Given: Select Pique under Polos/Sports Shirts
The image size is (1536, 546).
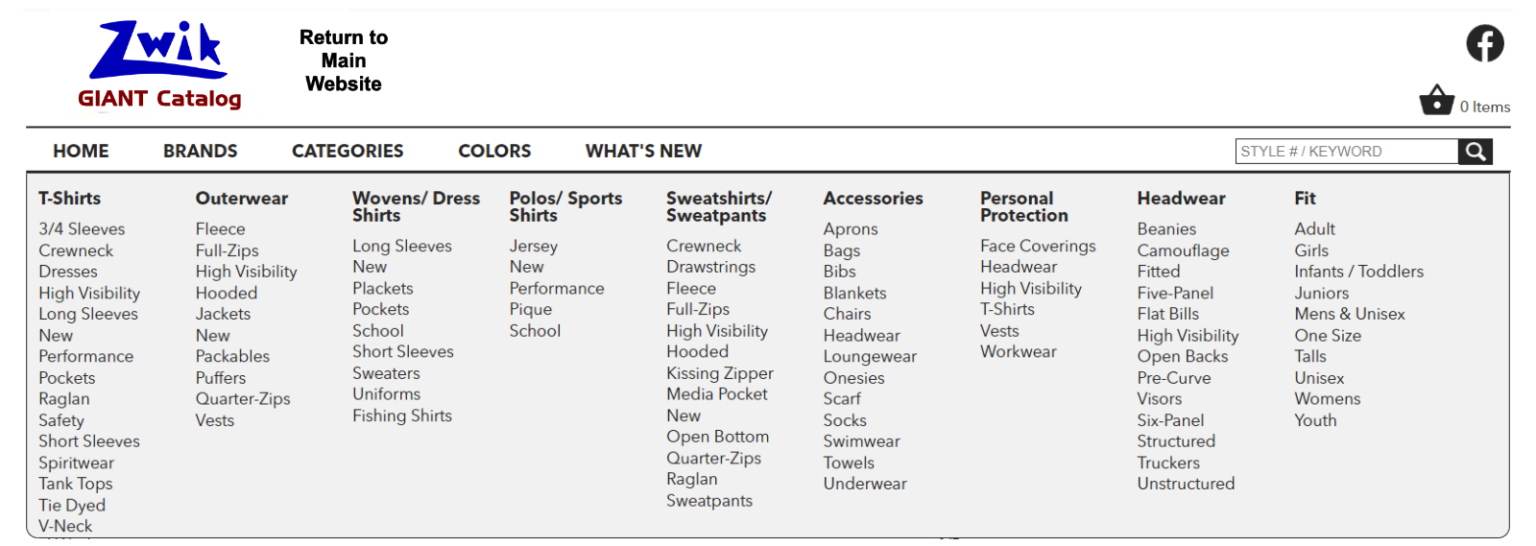Looking at the screenshot, I should 531,309.
